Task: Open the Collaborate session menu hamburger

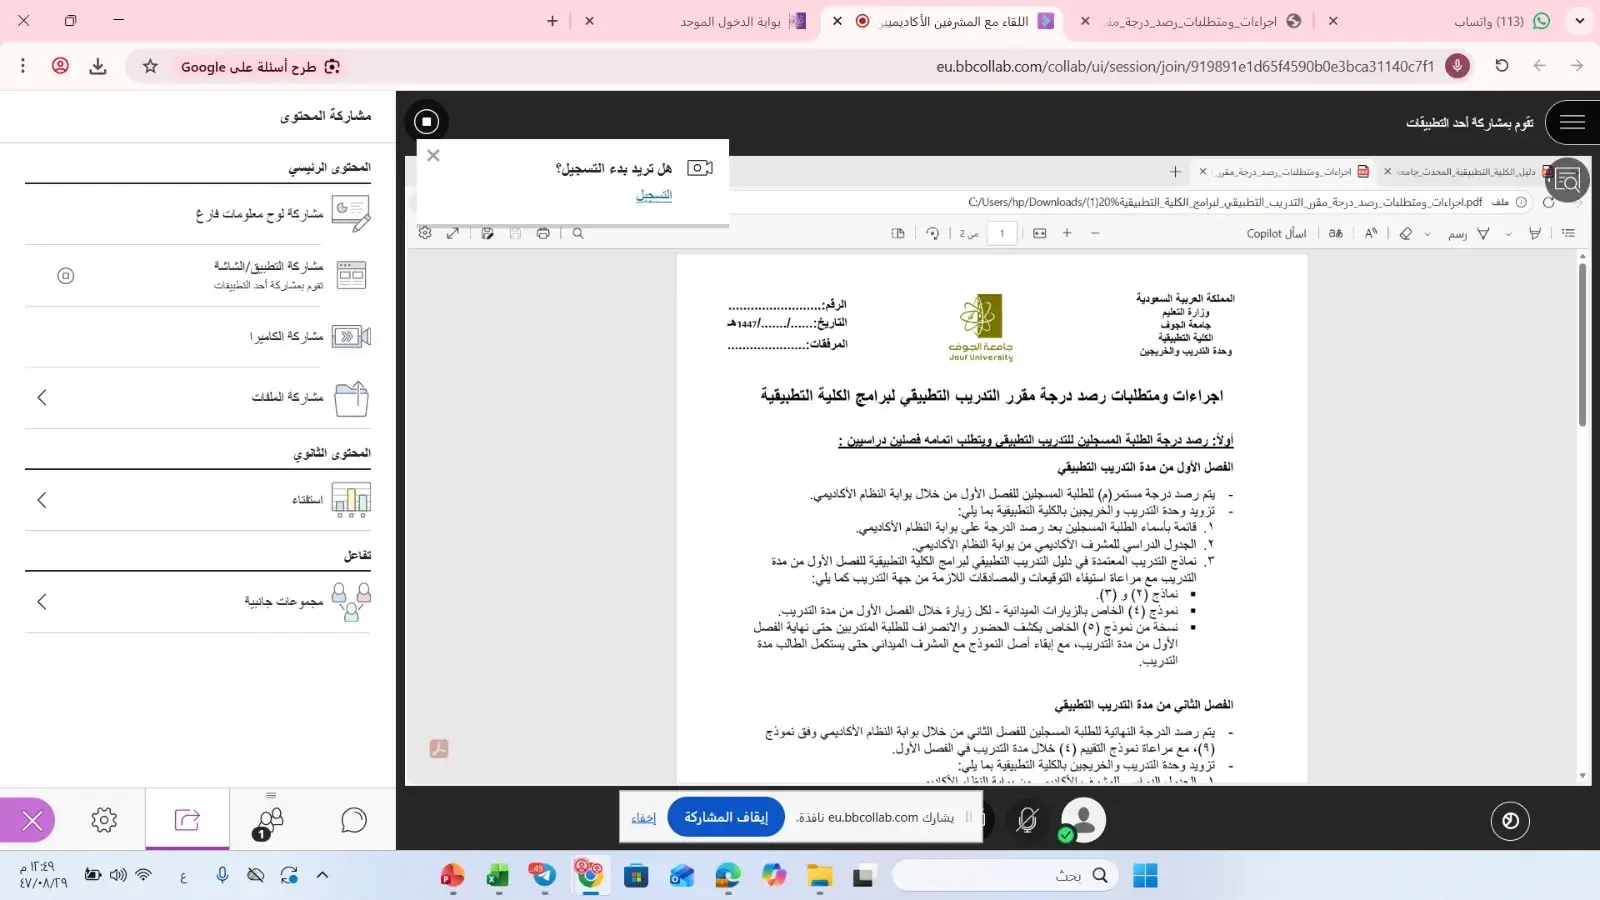Action: (1572, 122)
